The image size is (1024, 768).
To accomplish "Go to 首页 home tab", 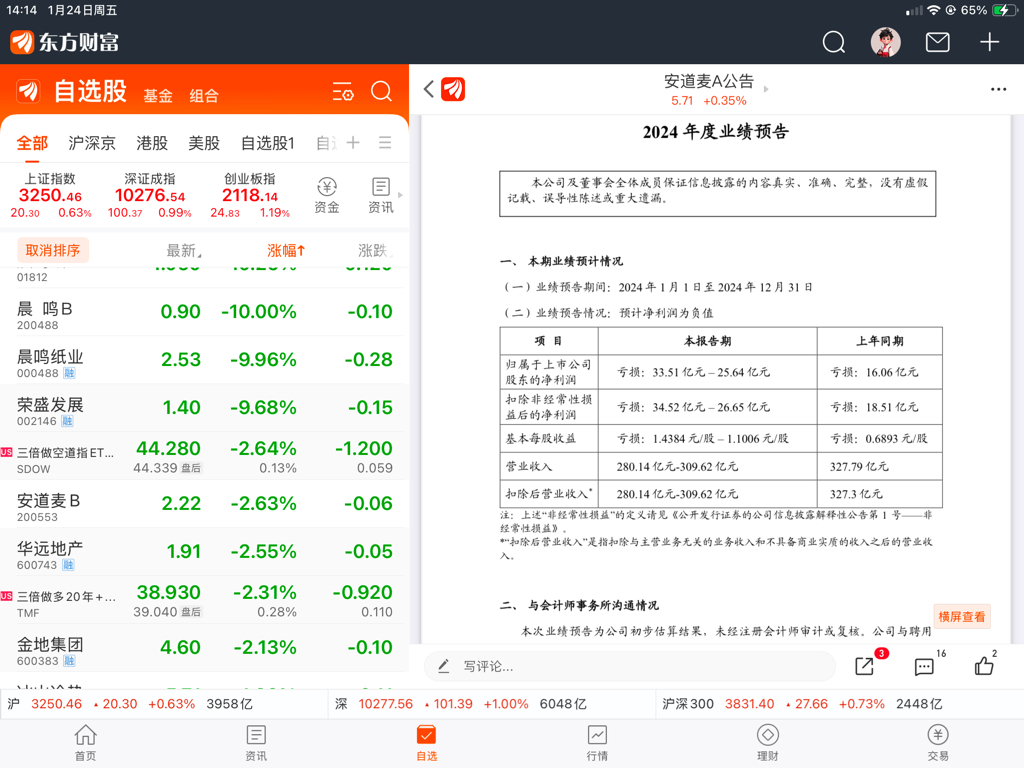I will coord(86,743).
